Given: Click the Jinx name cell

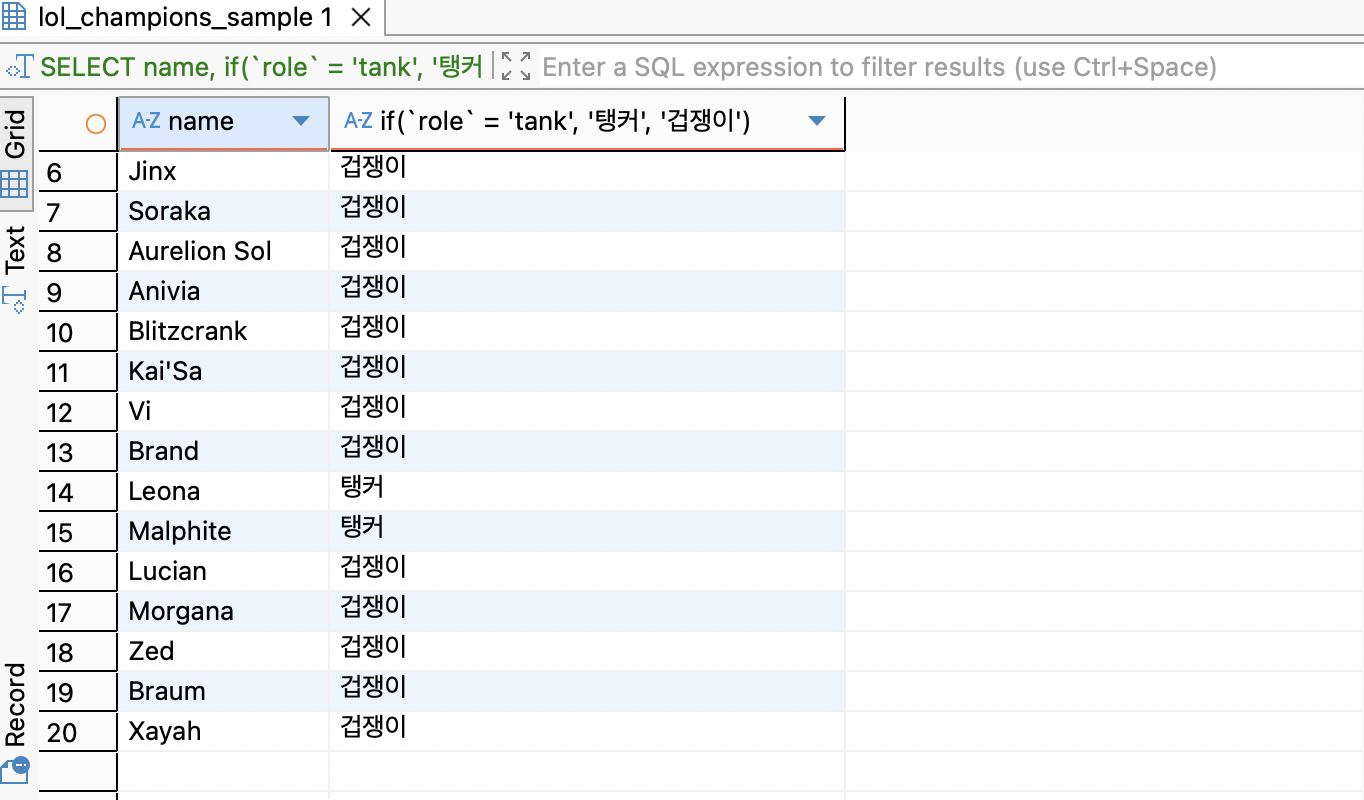Looking at the screenshot, I should [x=224, y=171].
